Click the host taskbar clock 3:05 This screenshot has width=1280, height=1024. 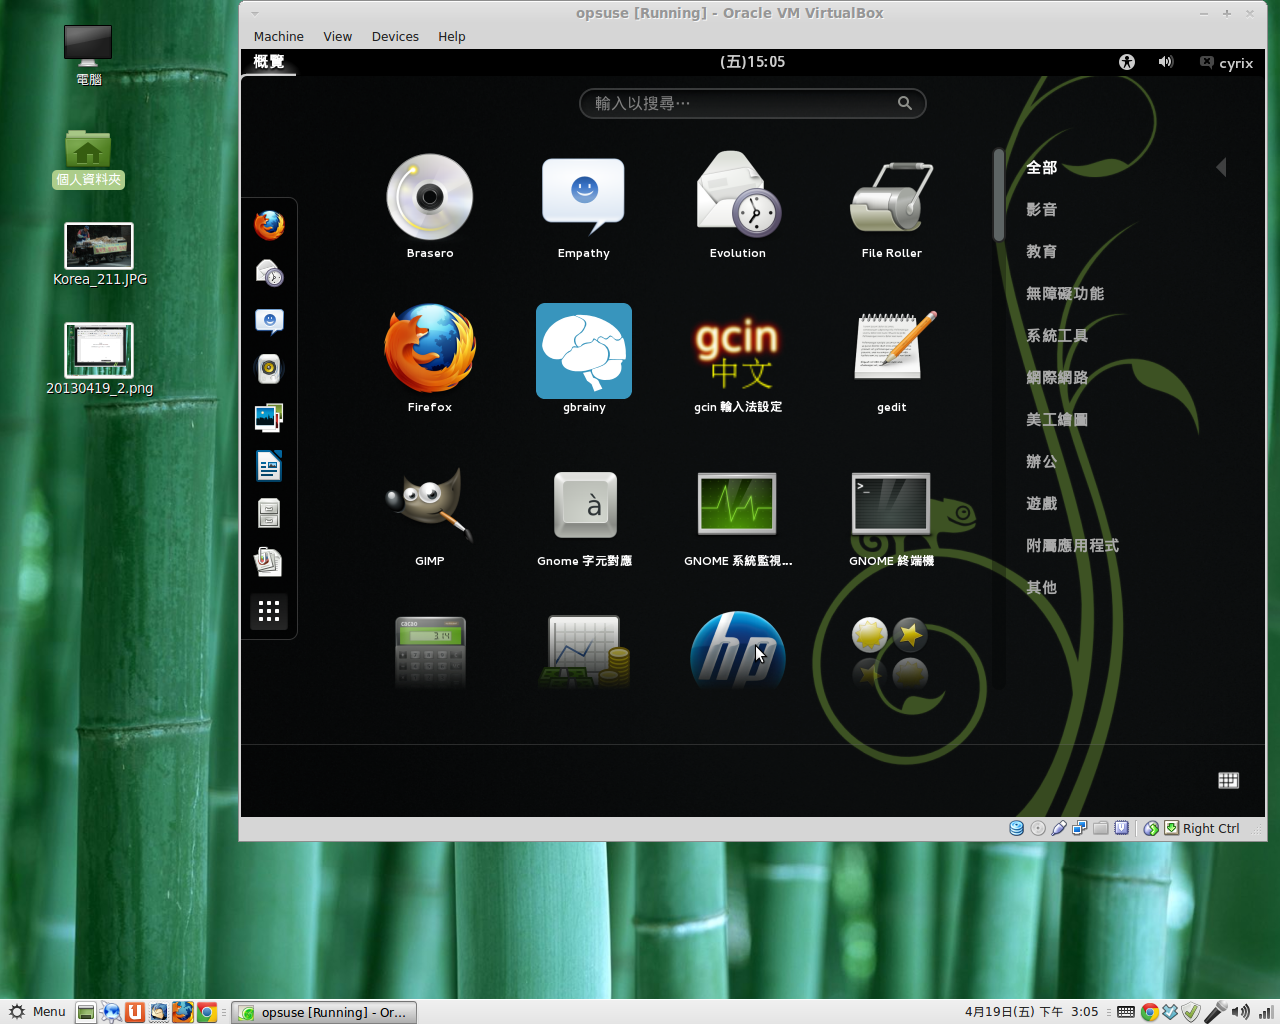(1032, 1012)
